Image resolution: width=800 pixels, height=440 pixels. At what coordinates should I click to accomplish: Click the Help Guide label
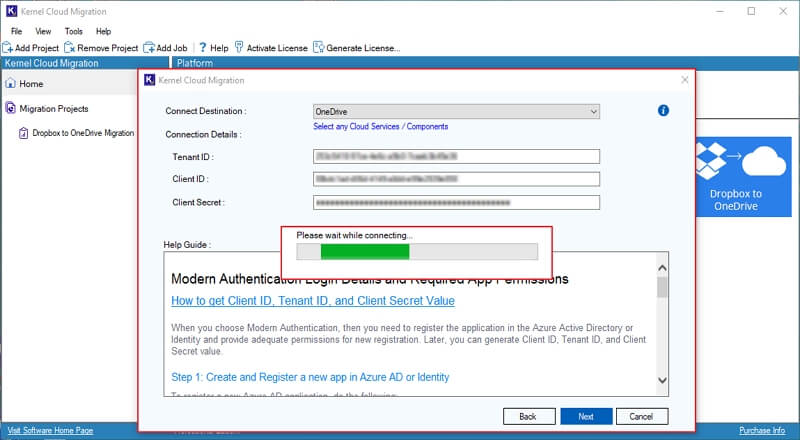[x=187, y=245]
